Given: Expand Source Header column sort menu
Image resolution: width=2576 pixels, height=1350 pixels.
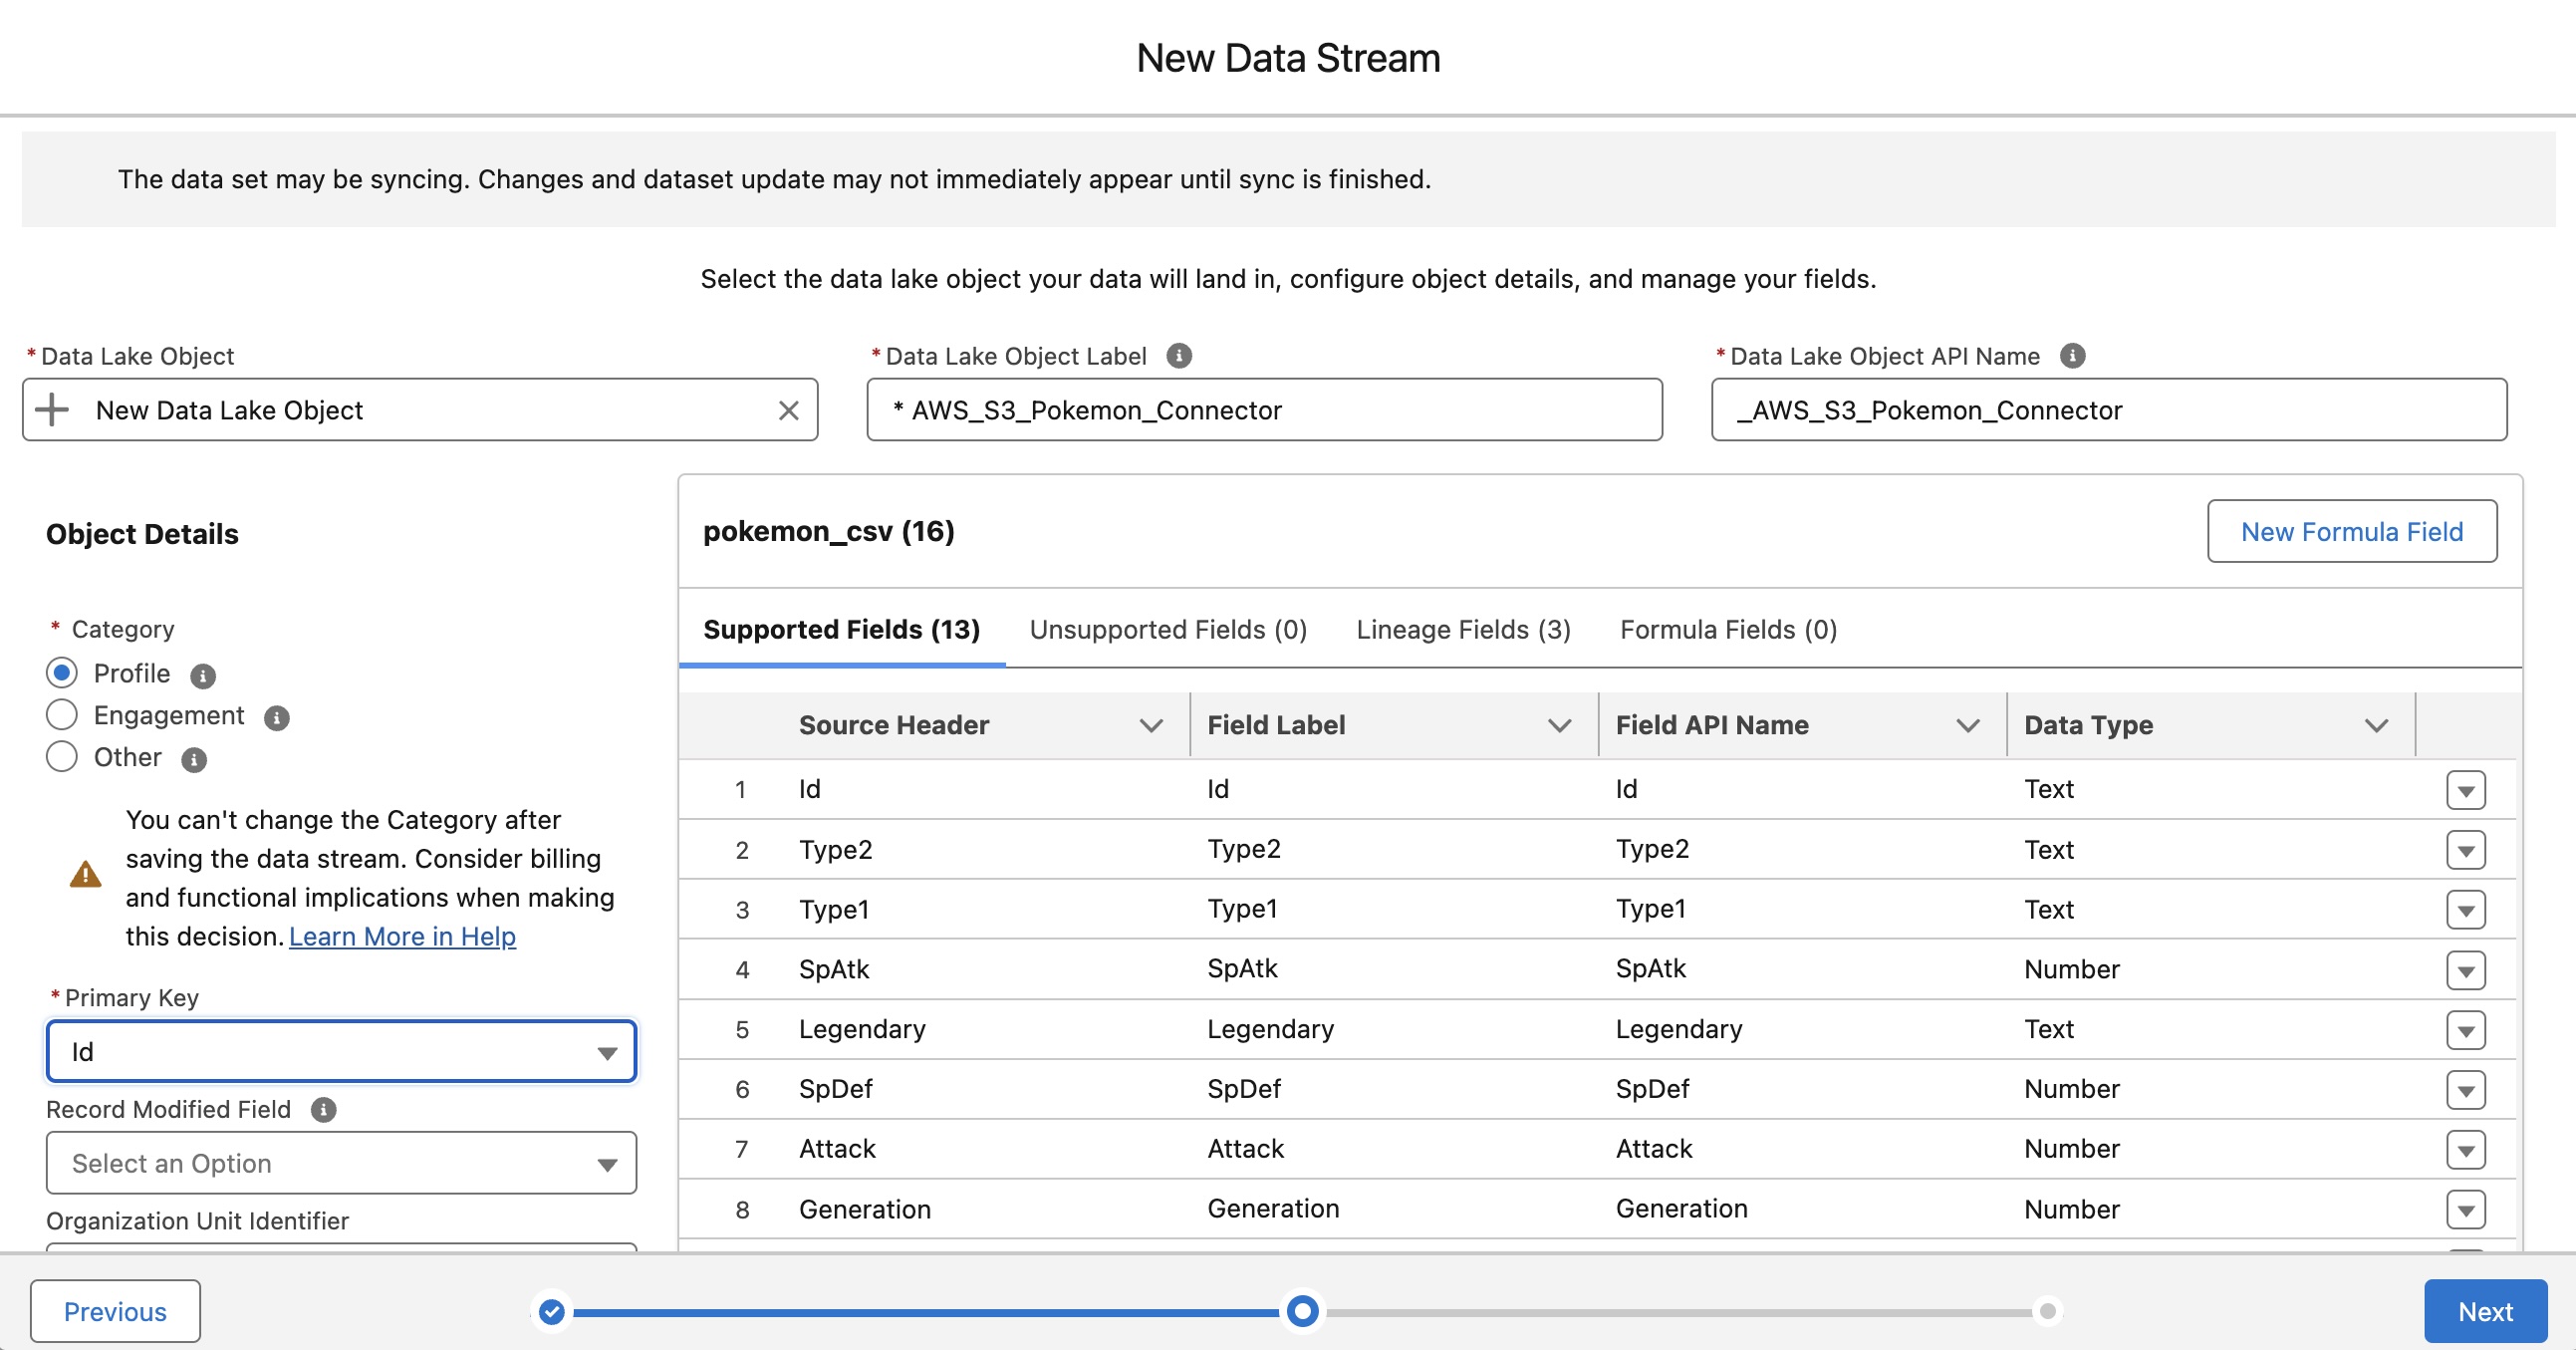Looking at the screenshot, I should tap(1151, 725).
